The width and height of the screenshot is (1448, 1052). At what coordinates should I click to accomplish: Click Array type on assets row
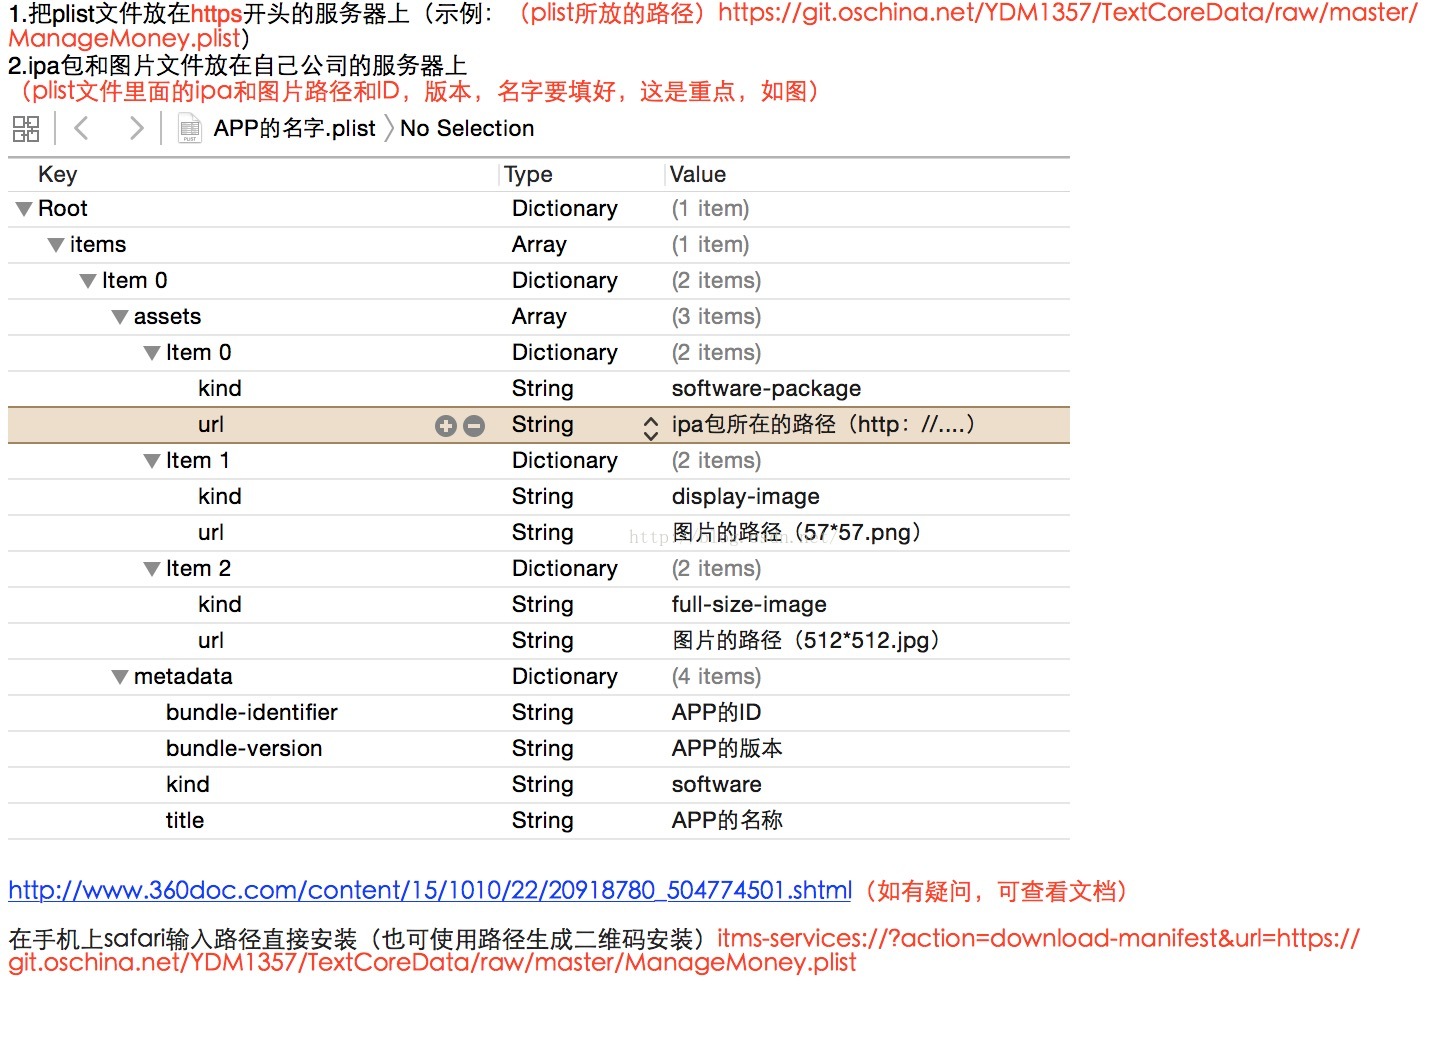pos(539,317)
